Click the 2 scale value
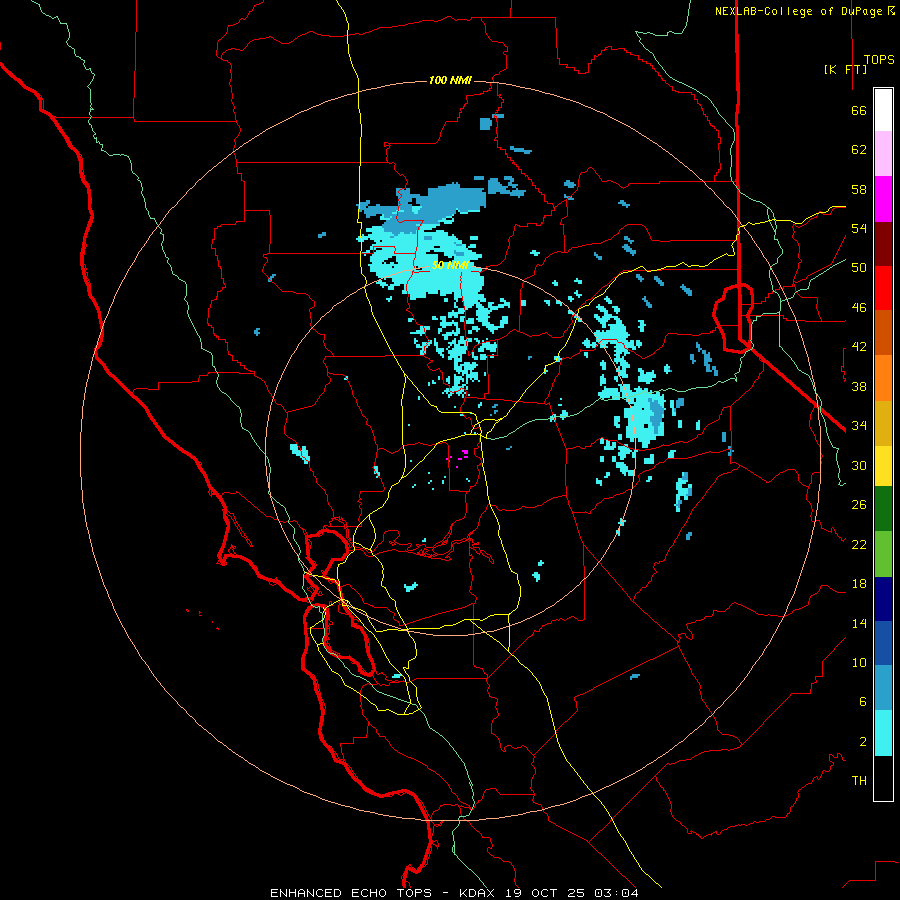The width and height of the screenshot is (900, 900). click(863, 742)
